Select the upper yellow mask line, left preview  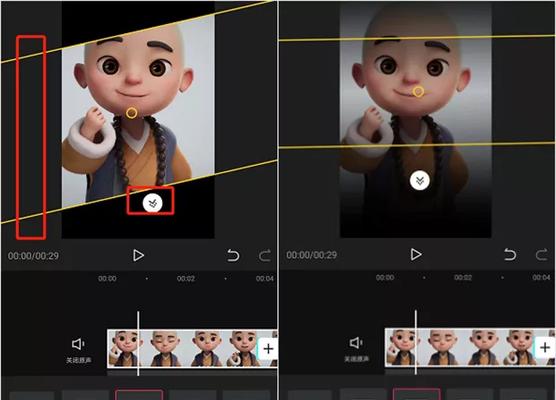pyautogui.click(x=139, y=32)
